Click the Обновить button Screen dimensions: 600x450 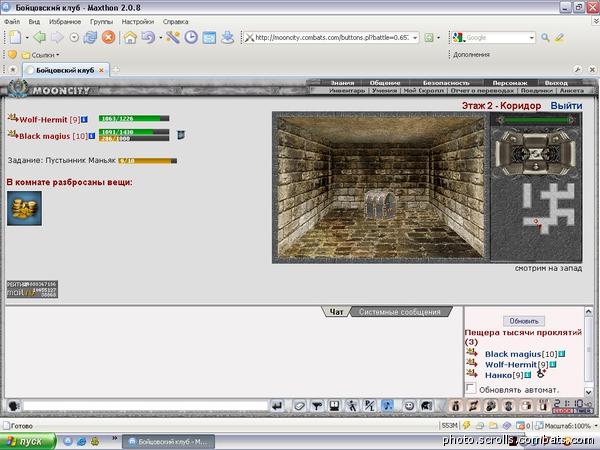click(x=524, y=321)
